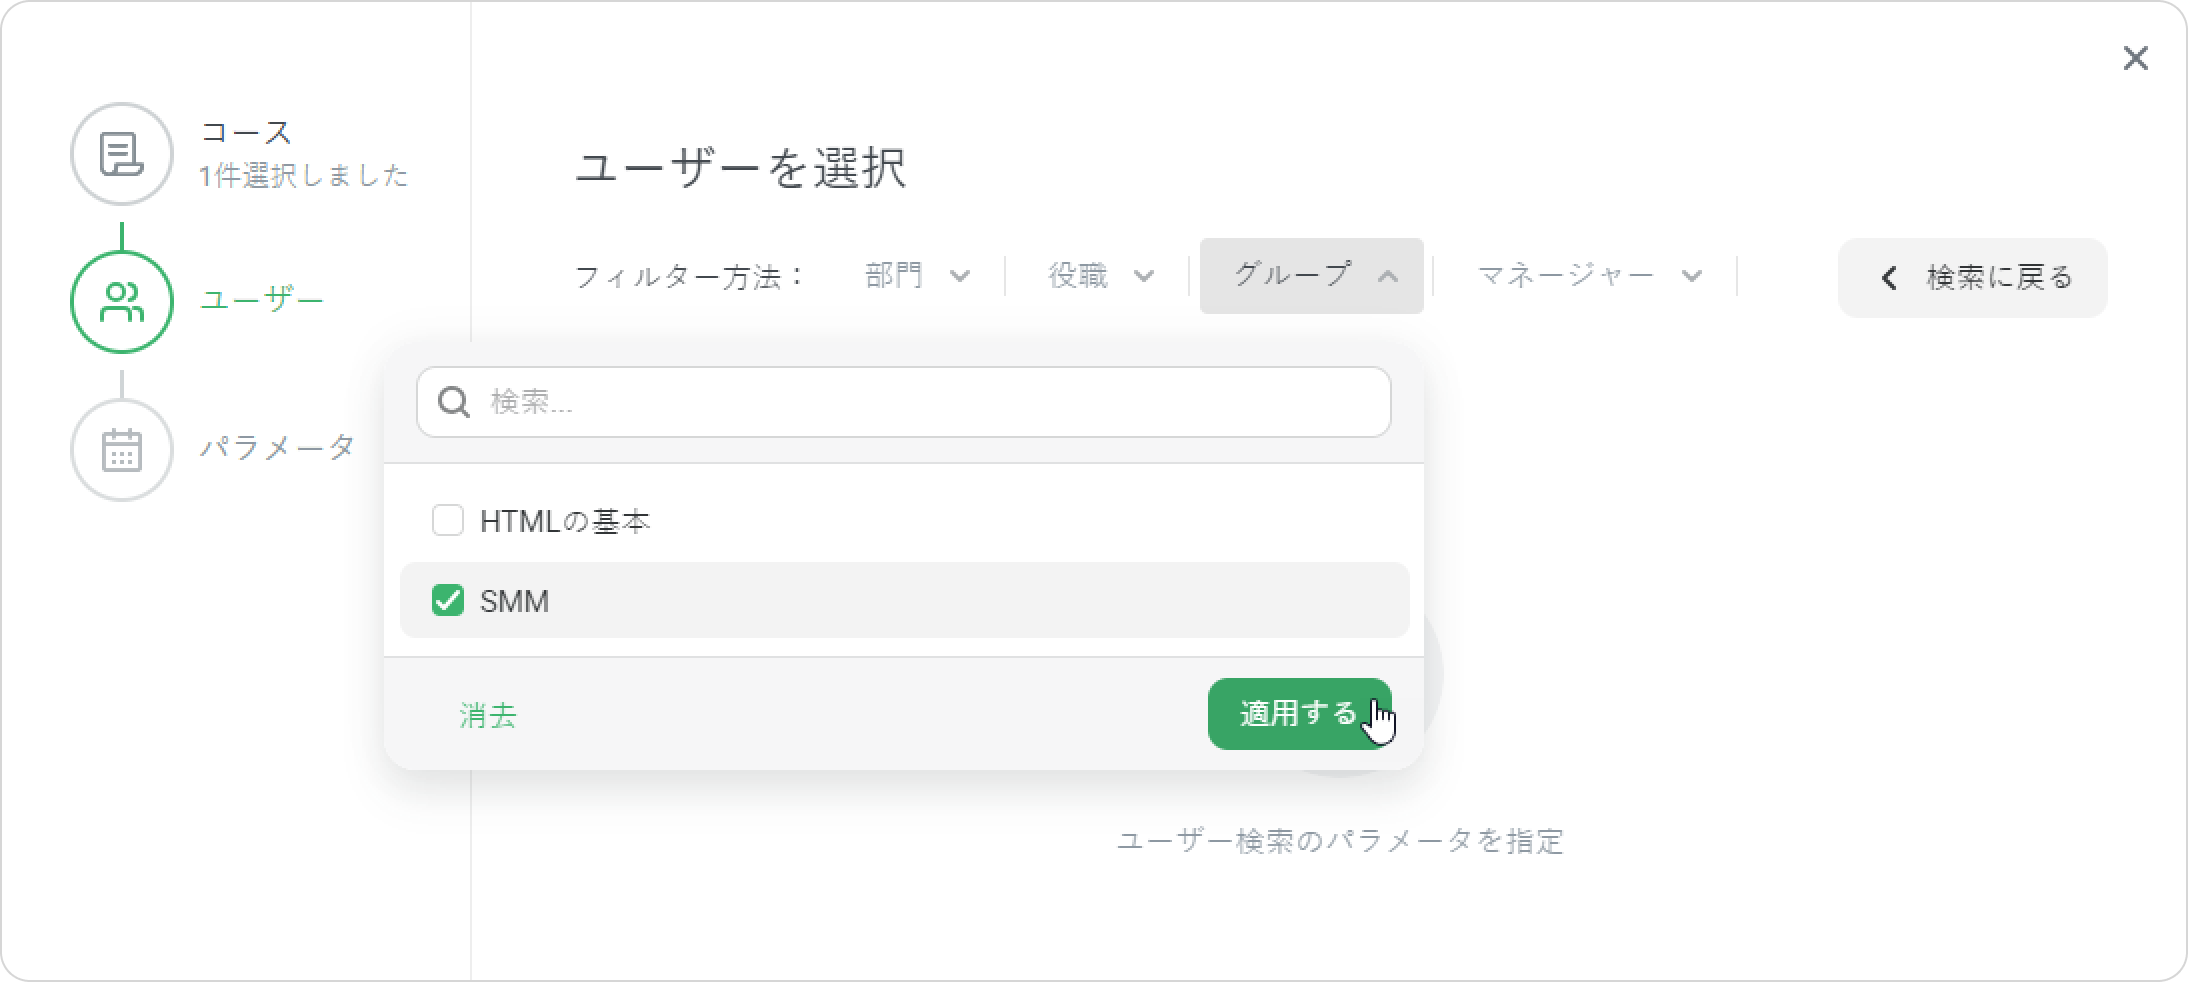
Task: Select the ユーザー step label
Action: [x=262, y=300]
